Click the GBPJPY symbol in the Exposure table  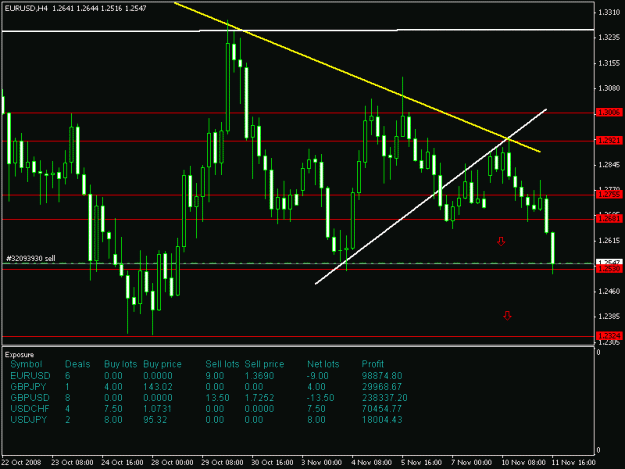[28, 387]
